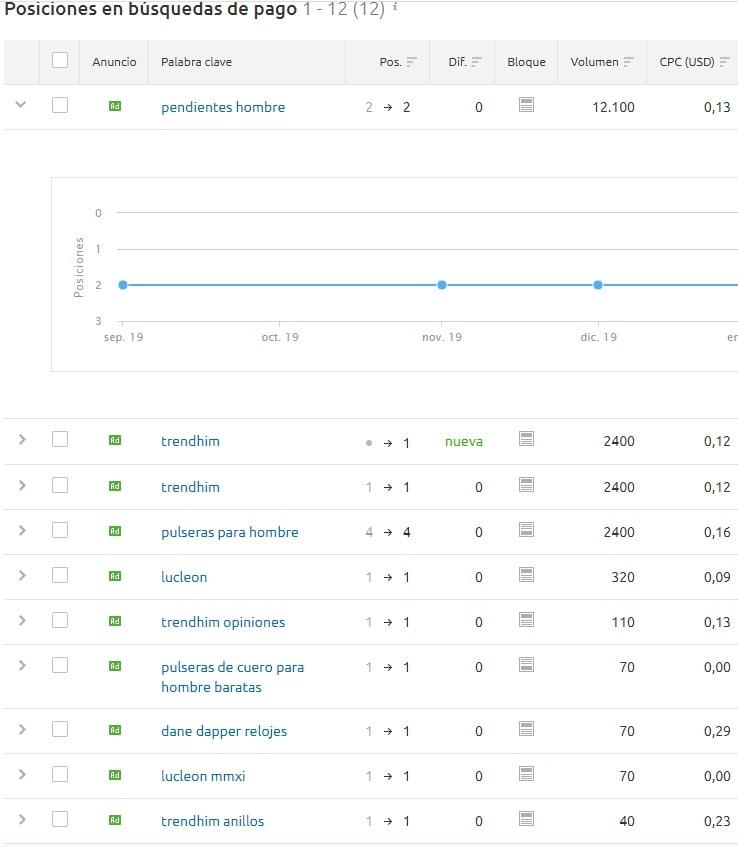
Task: Click the Palabra clave column header
Action: (x=196, y=62)
